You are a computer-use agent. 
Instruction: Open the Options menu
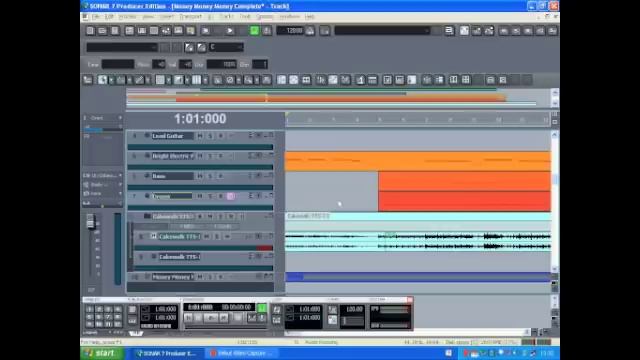pos(265,17)
